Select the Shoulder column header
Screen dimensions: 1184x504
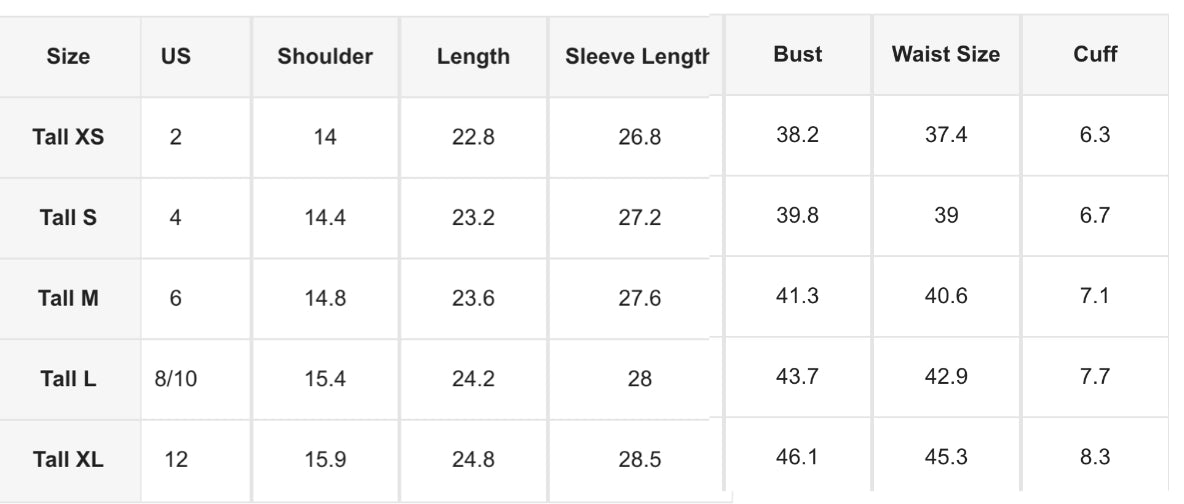[325, 57]
